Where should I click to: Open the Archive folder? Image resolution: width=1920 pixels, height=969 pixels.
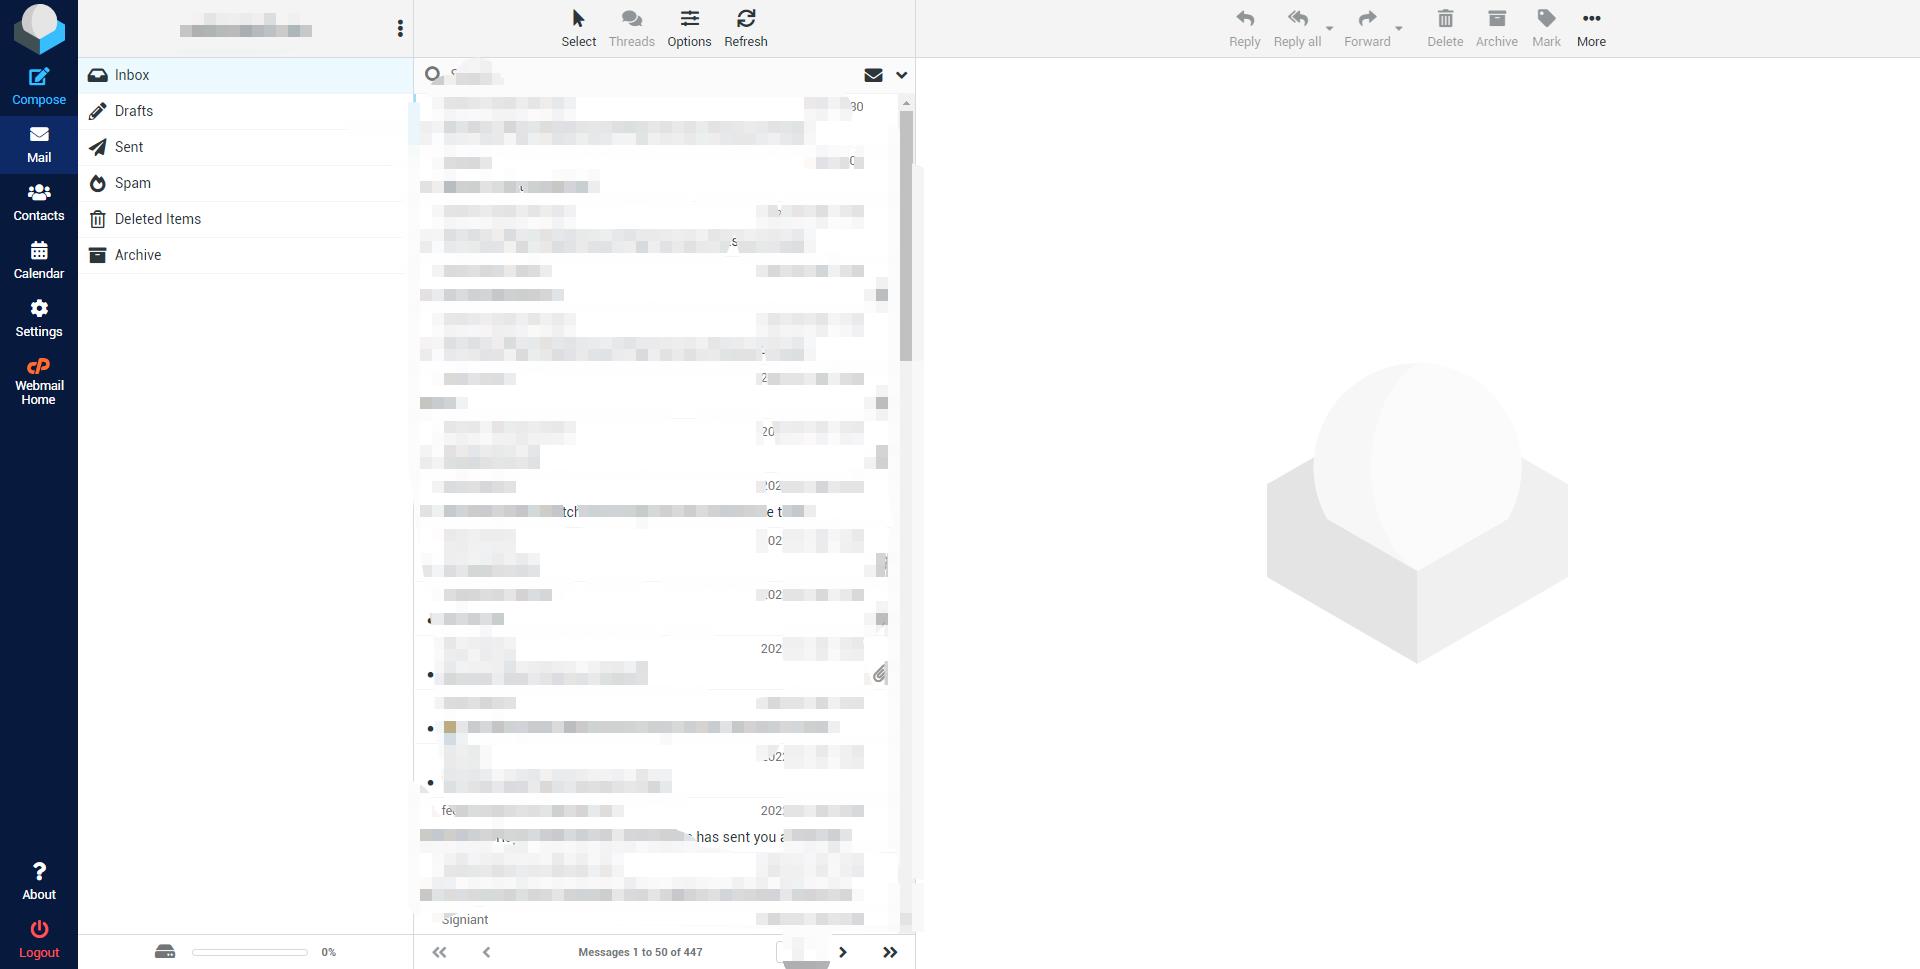245,255
